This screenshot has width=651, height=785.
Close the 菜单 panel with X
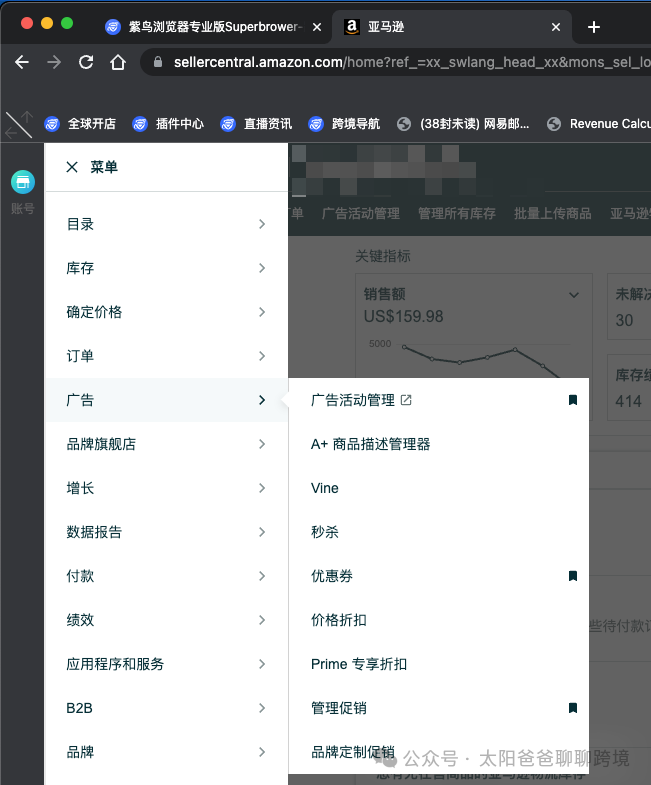[72, 167]
